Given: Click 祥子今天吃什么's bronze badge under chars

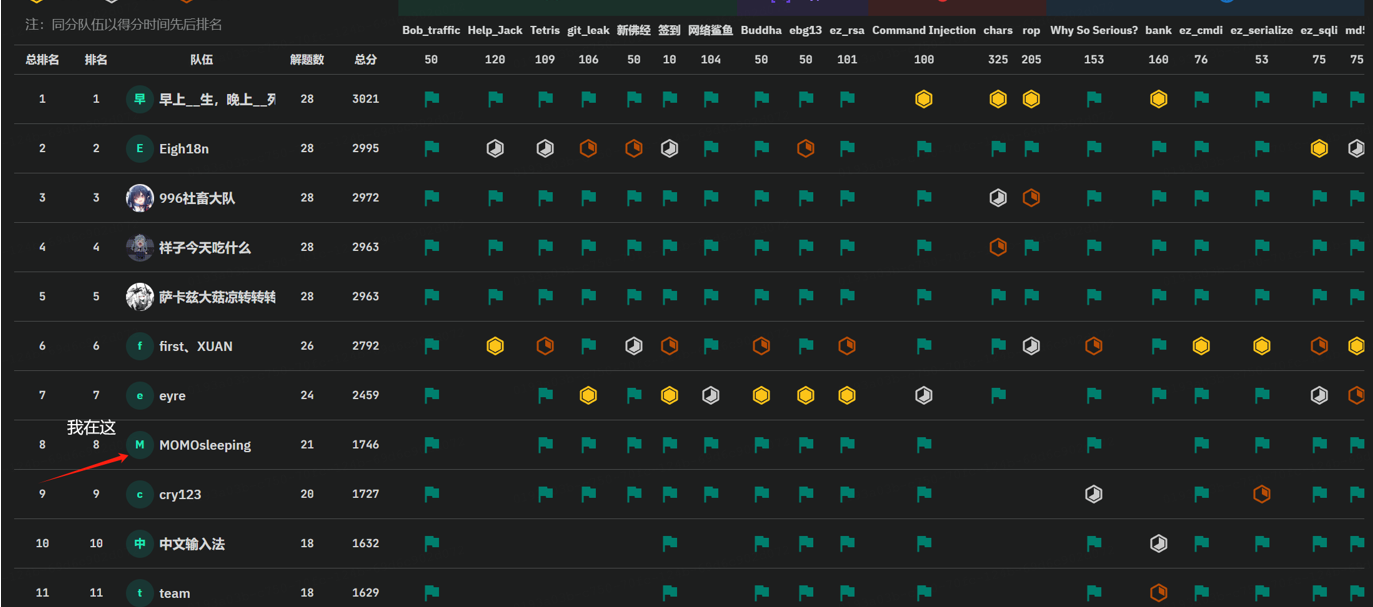Looking at the screenshot, I should [x=997, y=247].
